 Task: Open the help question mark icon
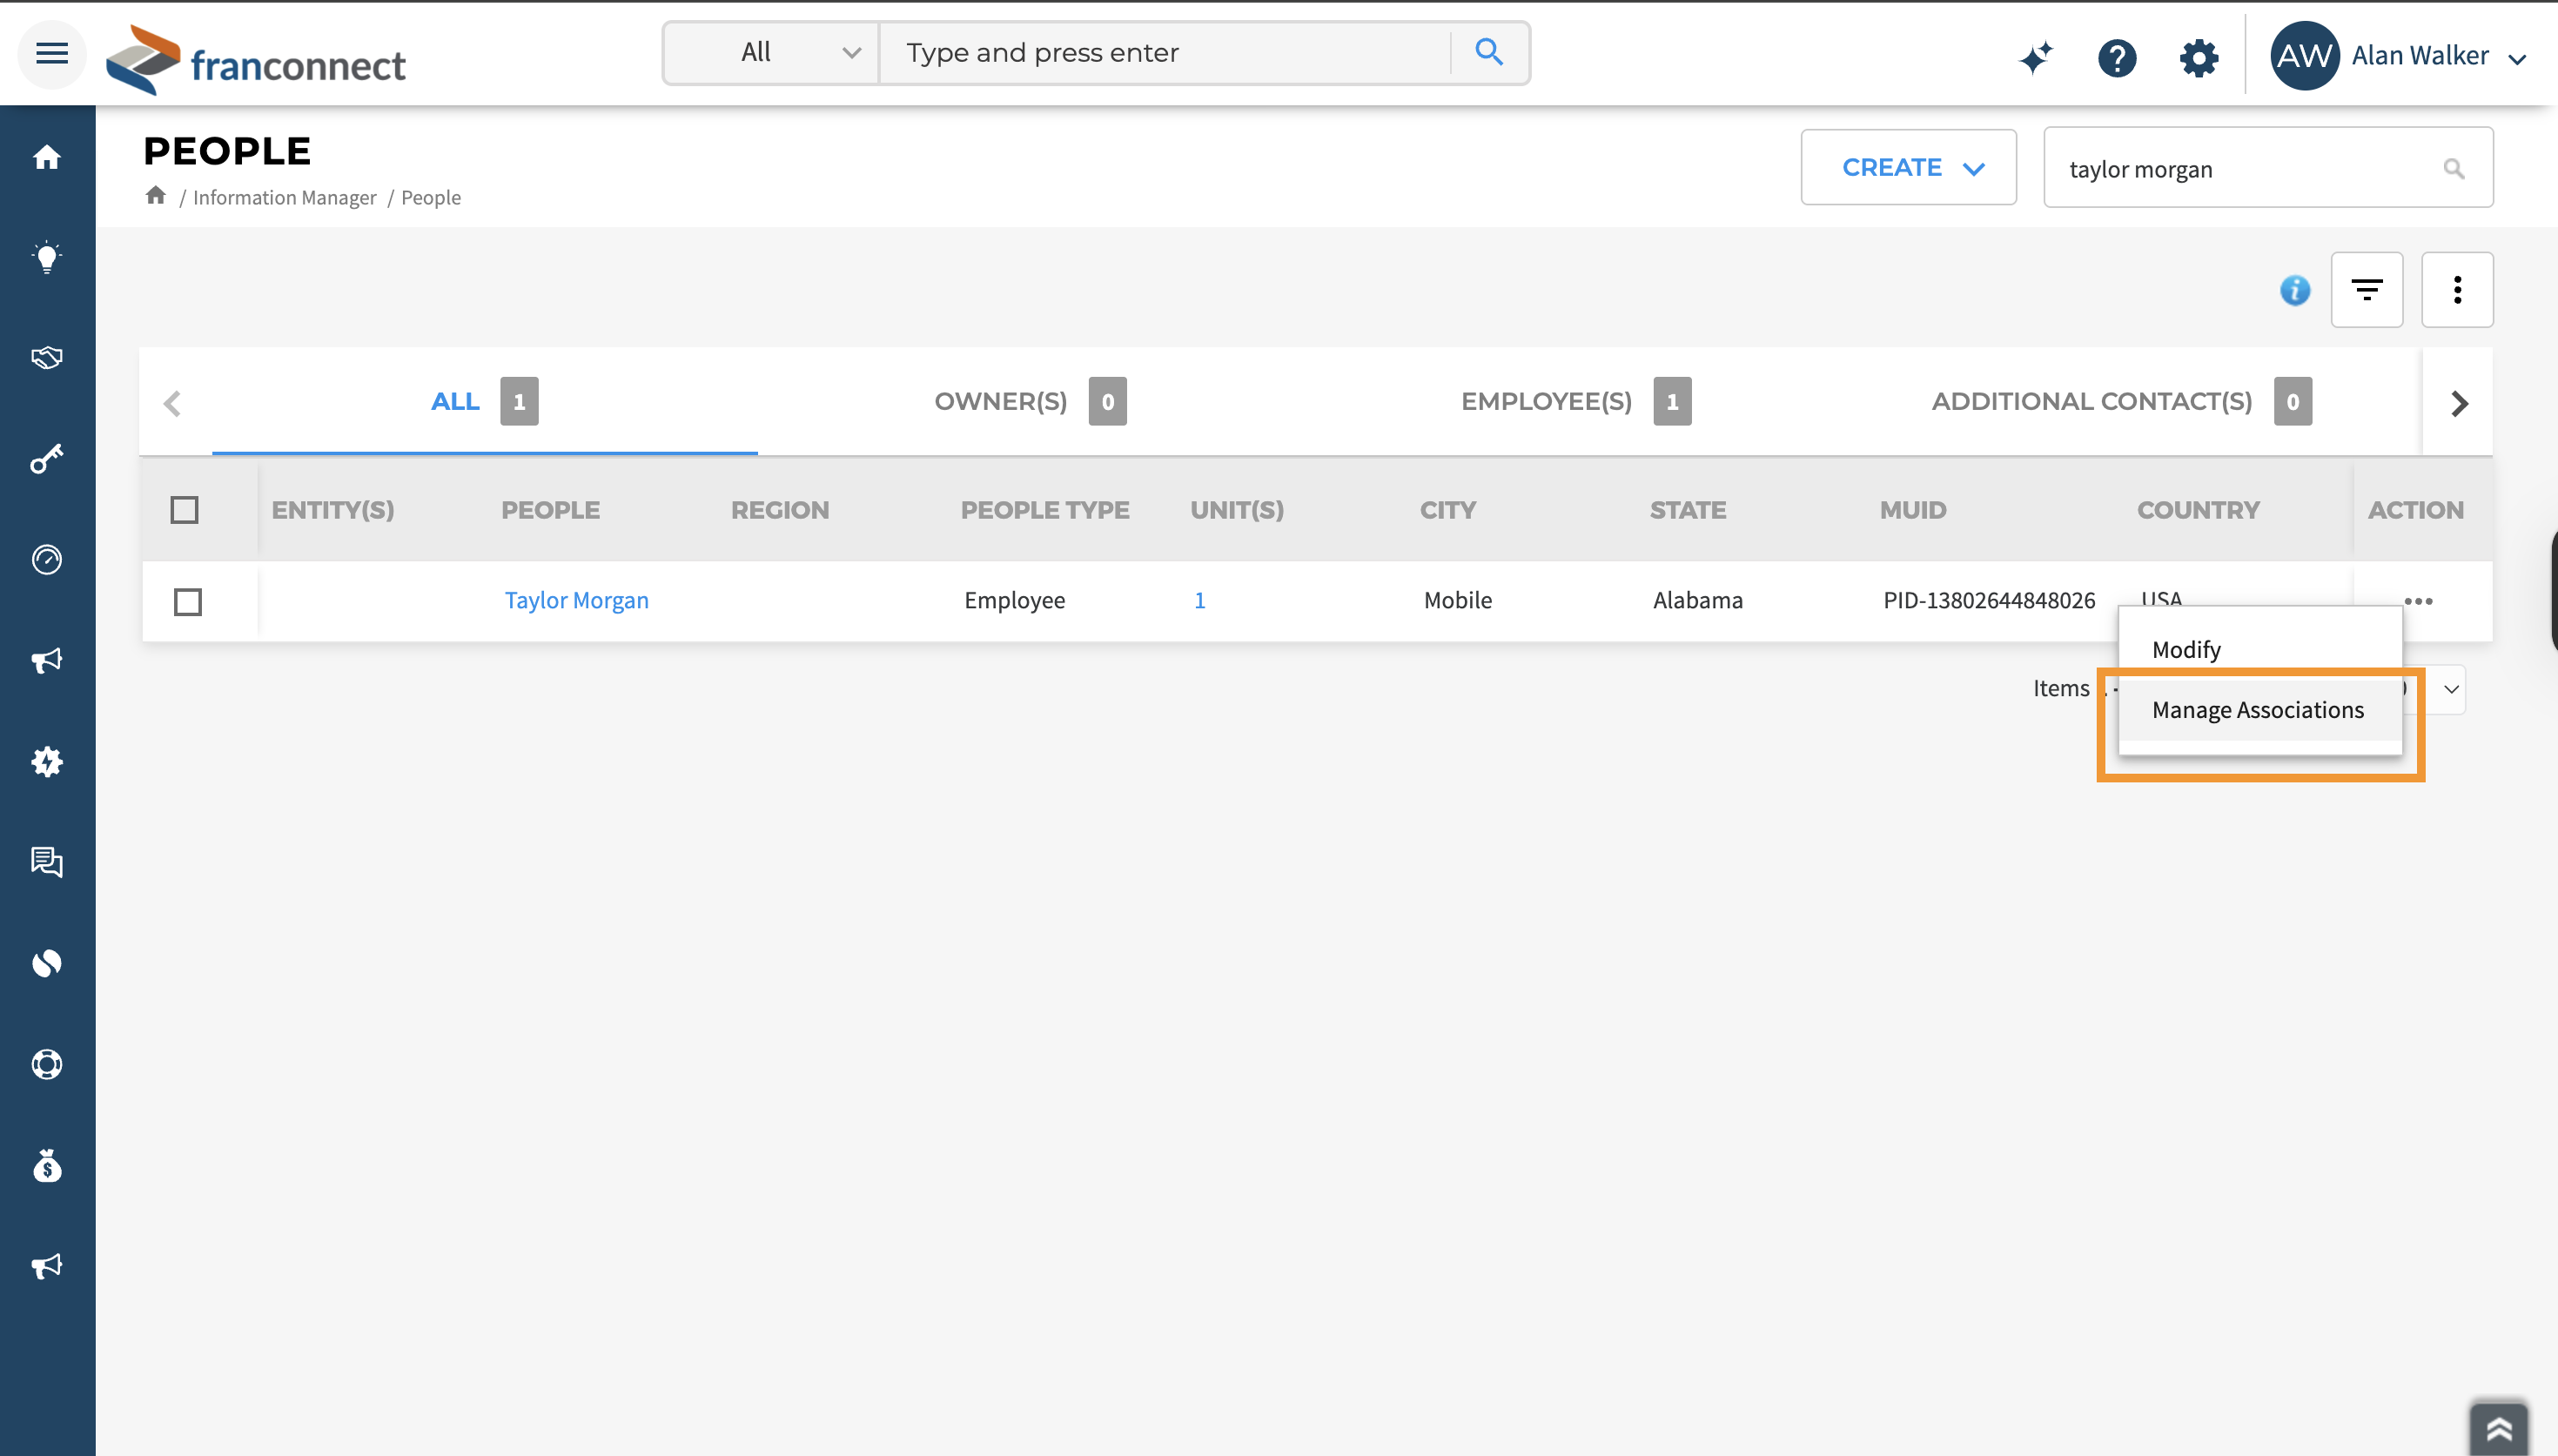click(x=2117, y=57)
